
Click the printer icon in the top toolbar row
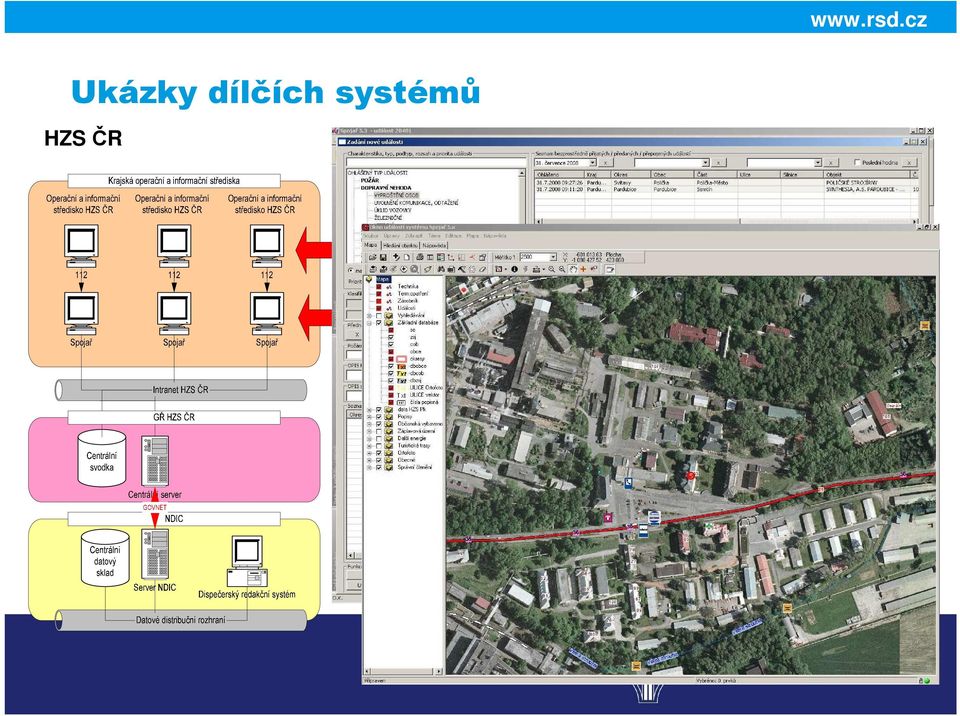[x=419, y=257]
